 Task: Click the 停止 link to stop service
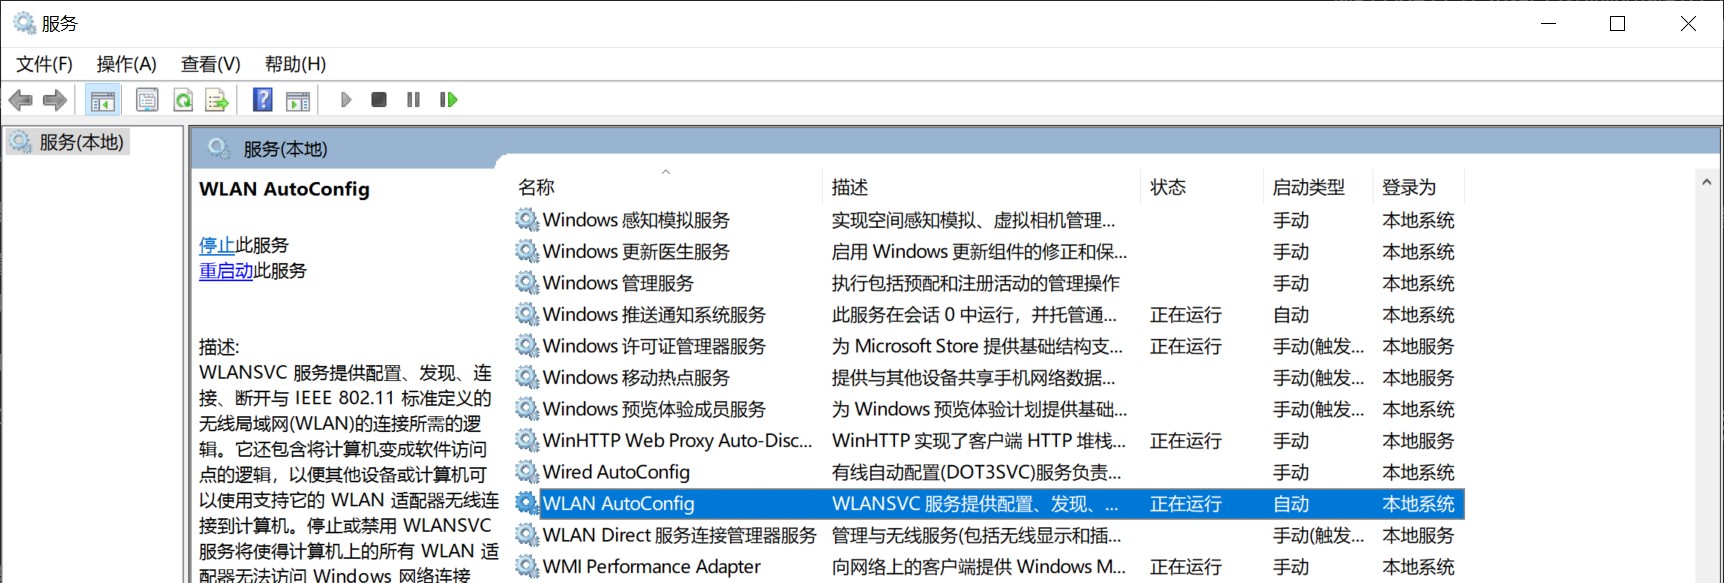pyautogui.click(x=217, y=245)
